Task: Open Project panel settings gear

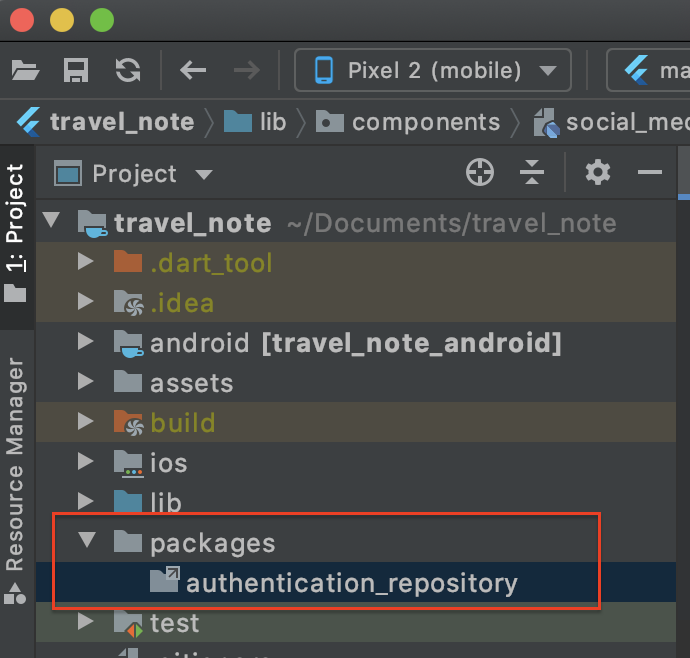Action: (x=598, y=172)
